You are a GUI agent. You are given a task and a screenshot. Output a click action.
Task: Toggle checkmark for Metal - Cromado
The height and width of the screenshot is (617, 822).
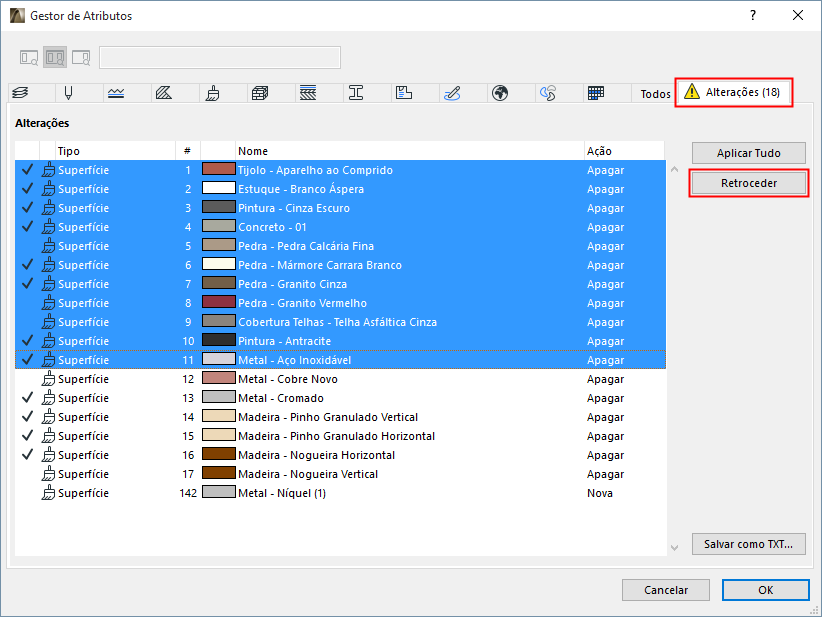point(27,398)
